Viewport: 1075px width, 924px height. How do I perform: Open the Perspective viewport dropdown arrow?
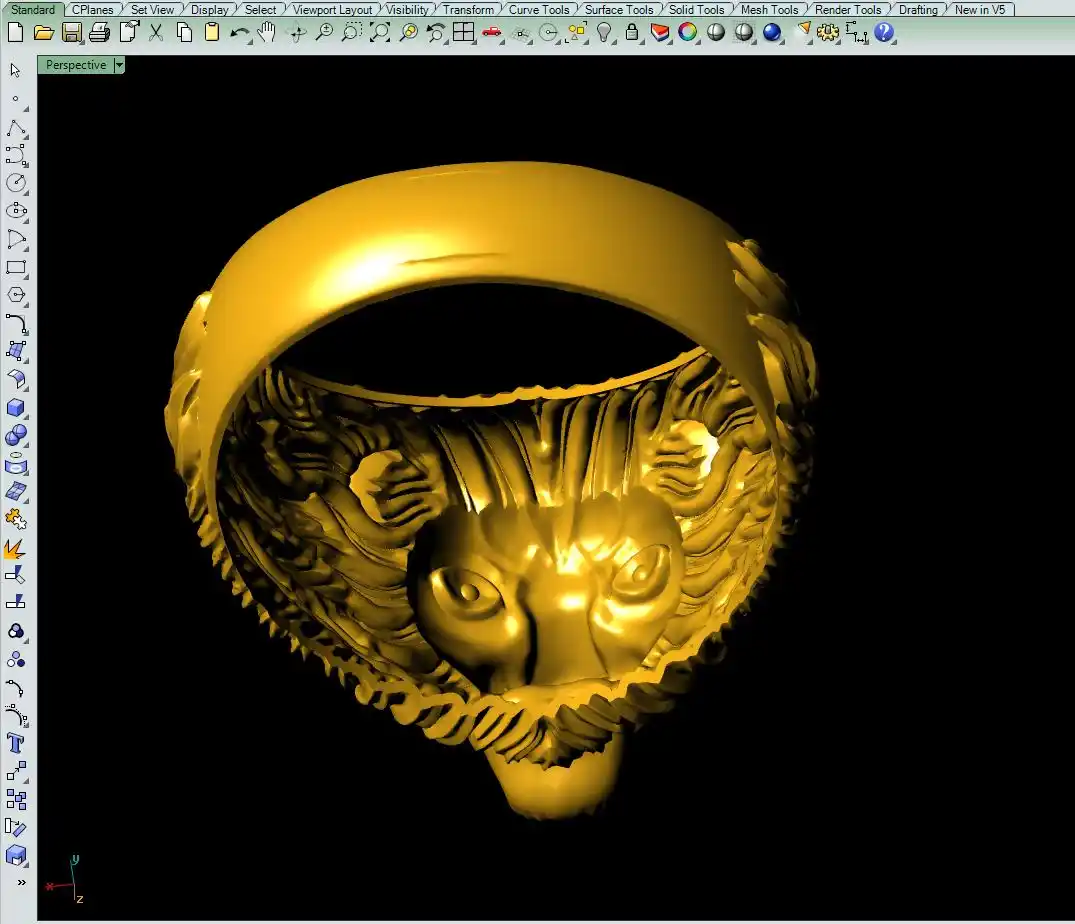(119, 65)
